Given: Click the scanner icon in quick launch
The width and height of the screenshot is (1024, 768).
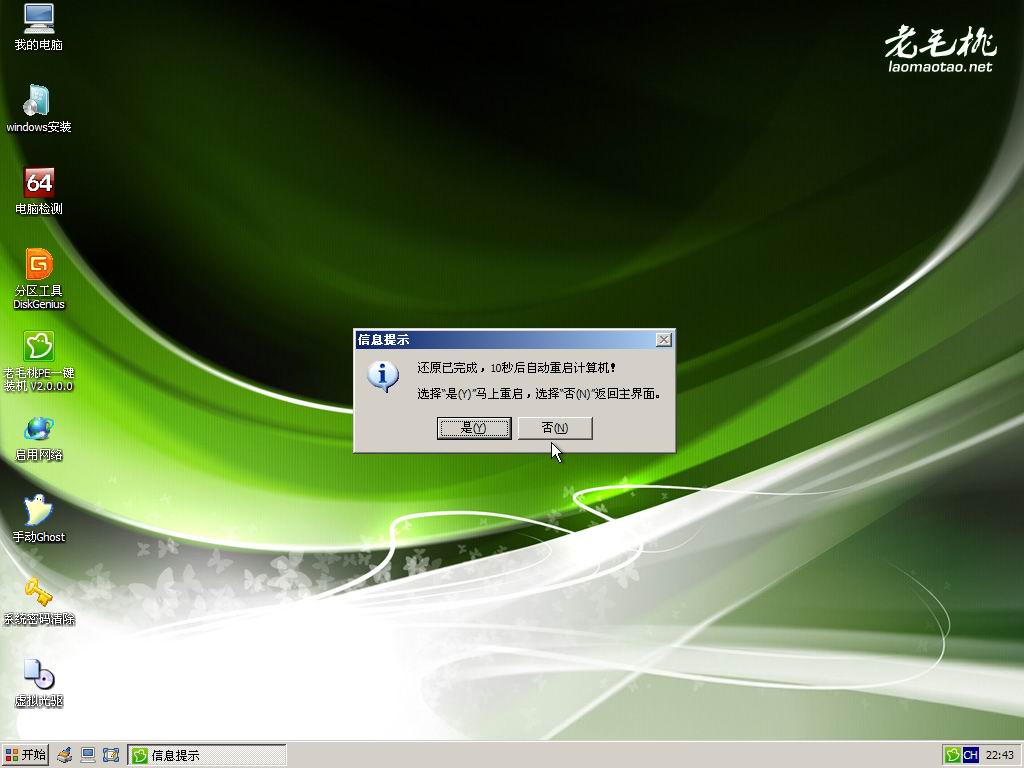Looking at the screenshot, I should pos(65,755).
